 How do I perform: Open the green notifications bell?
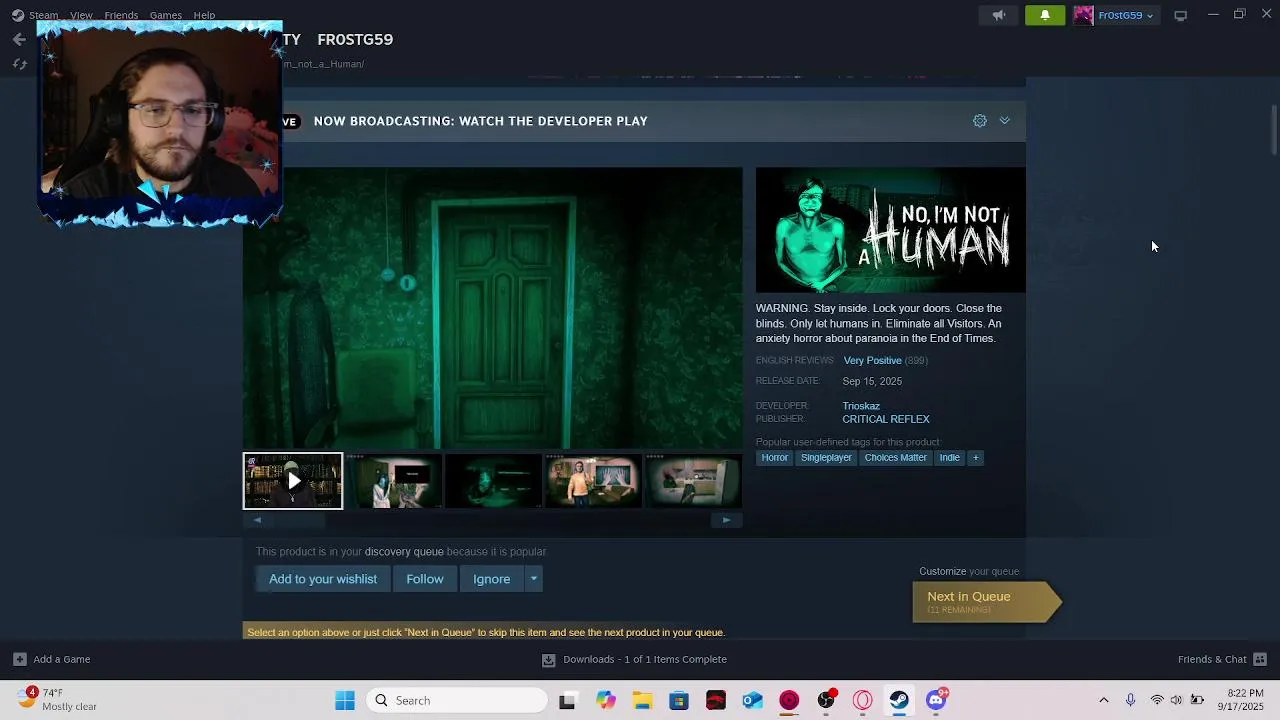[x=1045, y=15]
